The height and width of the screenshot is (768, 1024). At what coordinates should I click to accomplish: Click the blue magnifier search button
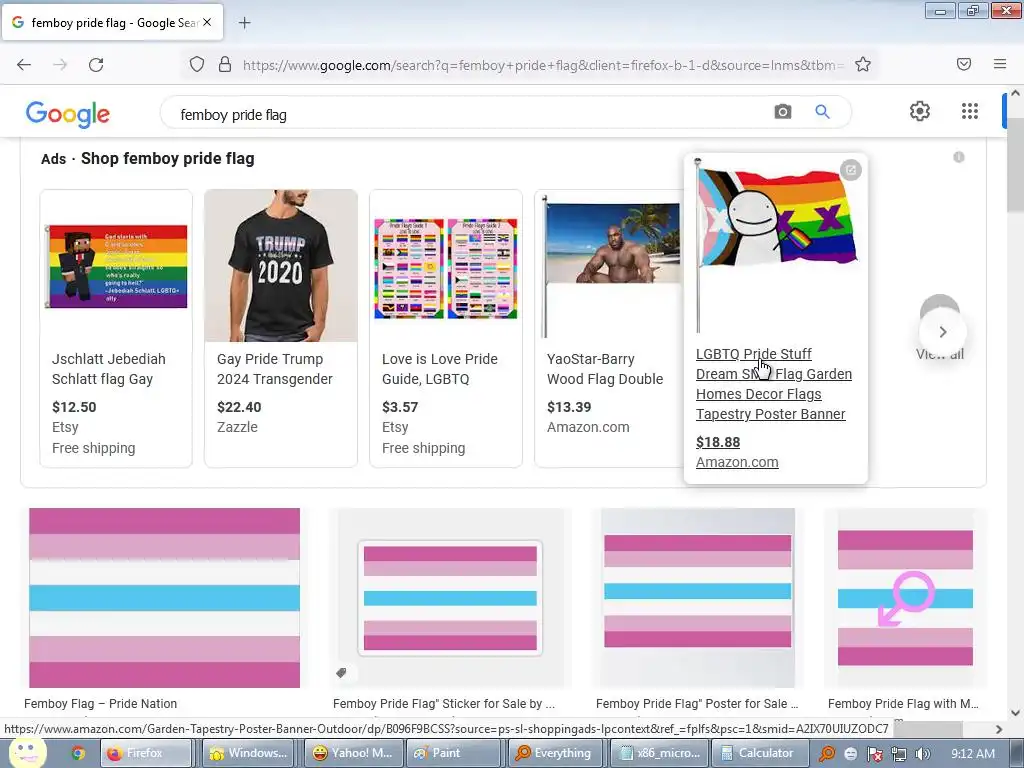pyautogui.click(x=822, y=112)
